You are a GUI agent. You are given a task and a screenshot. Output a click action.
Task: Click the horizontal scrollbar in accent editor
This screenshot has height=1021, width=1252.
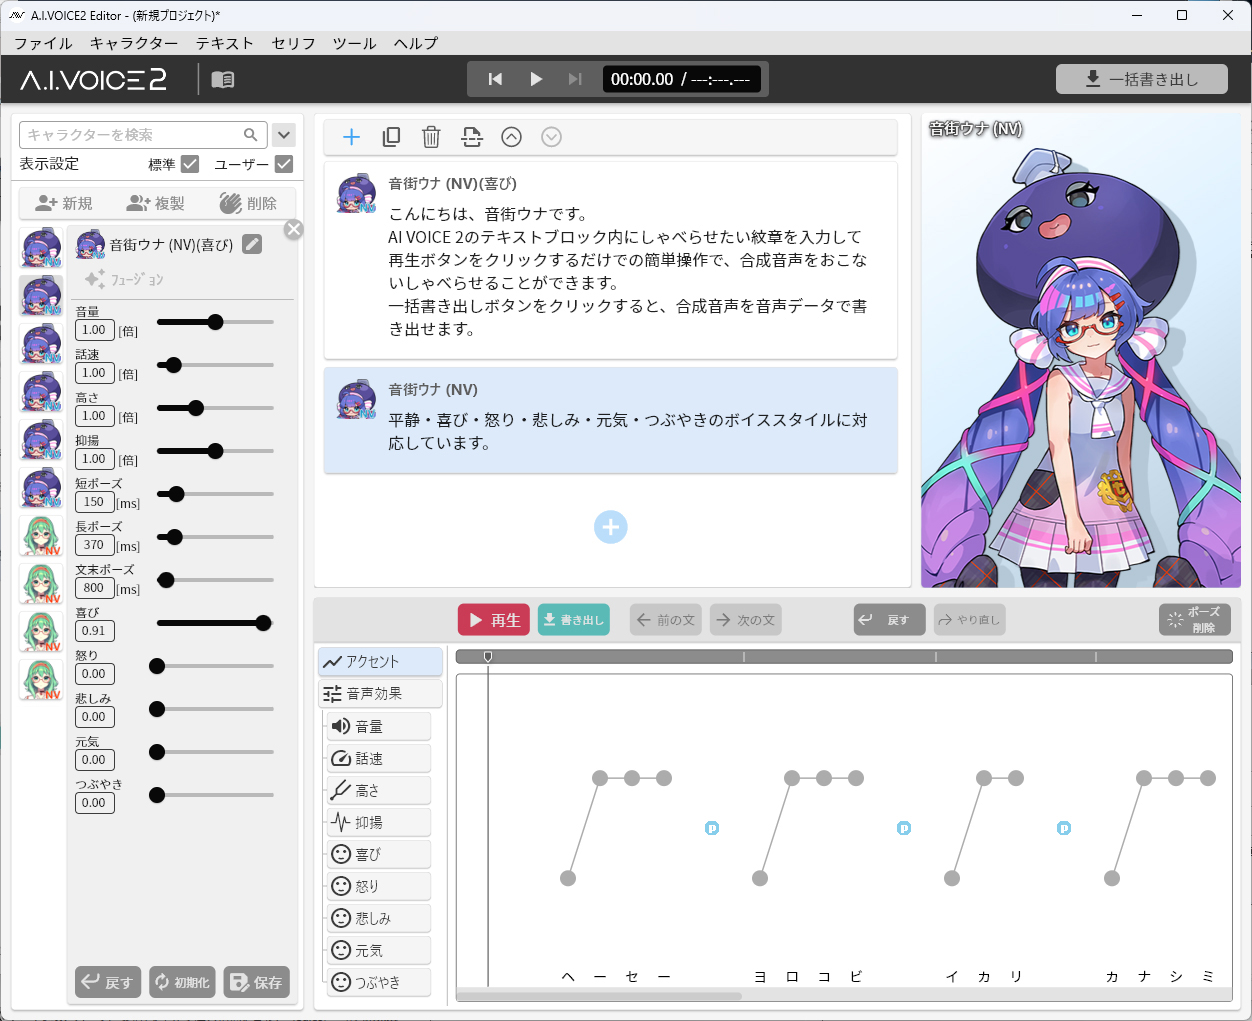coord(599,996)
